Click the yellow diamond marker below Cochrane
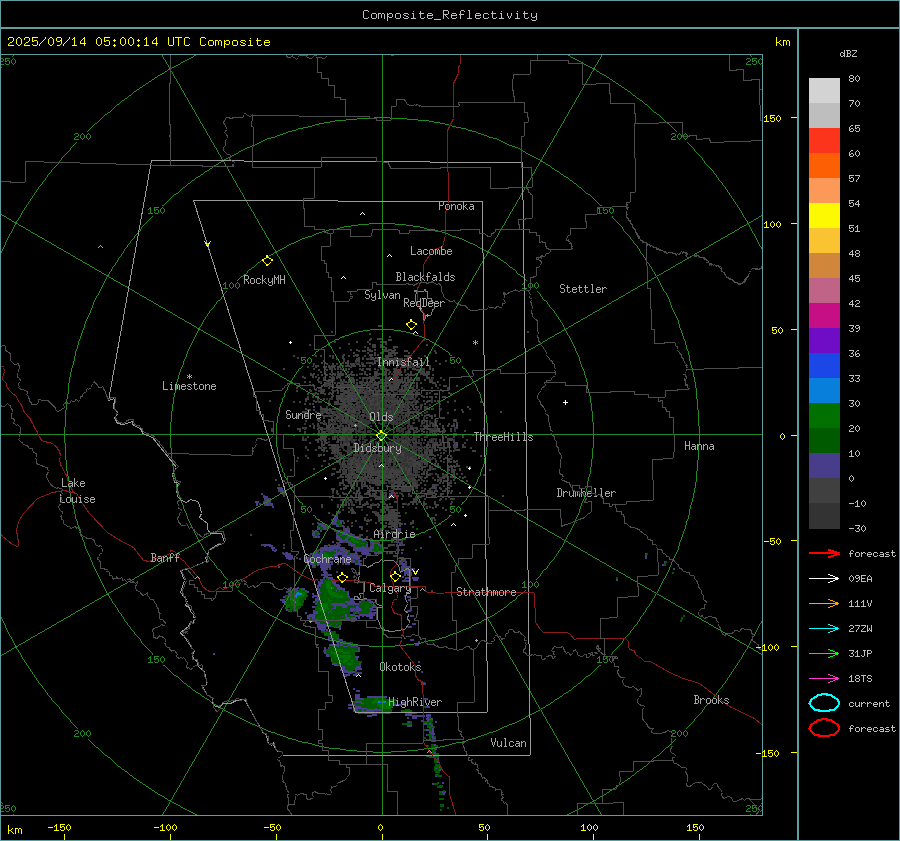The width and height of the screenshot is (900, 841). click(x=342, y=578)
